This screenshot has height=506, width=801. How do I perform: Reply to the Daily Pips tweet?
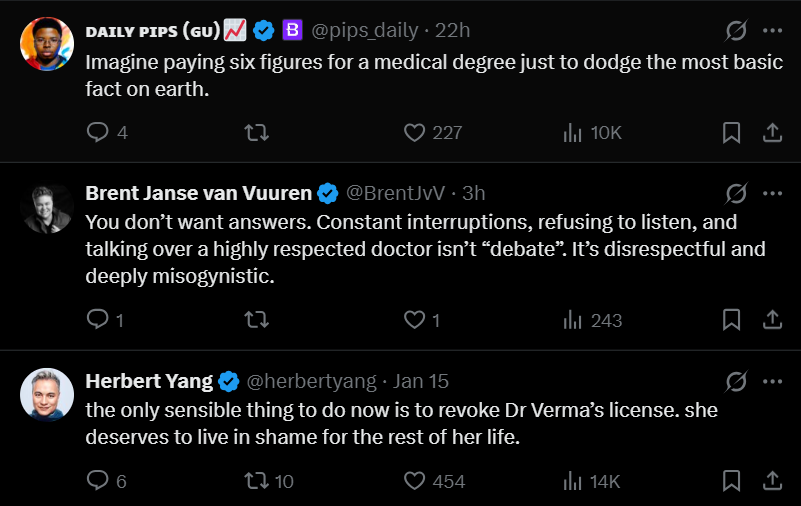pos(98,132)
